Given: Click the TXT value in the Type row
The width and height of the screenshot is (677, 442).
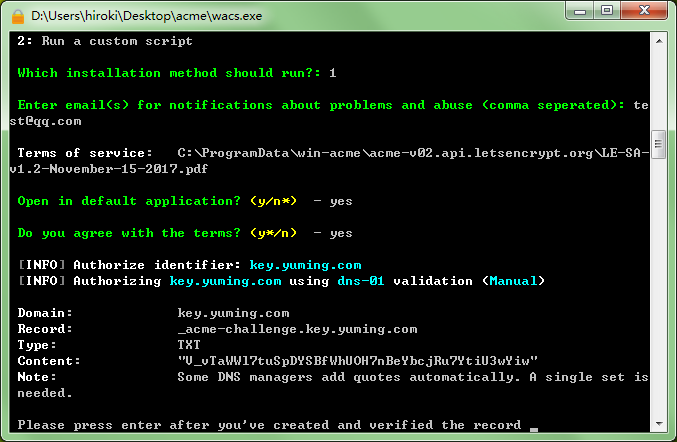Looking at the screenshot, I should (x=189, y=345).
